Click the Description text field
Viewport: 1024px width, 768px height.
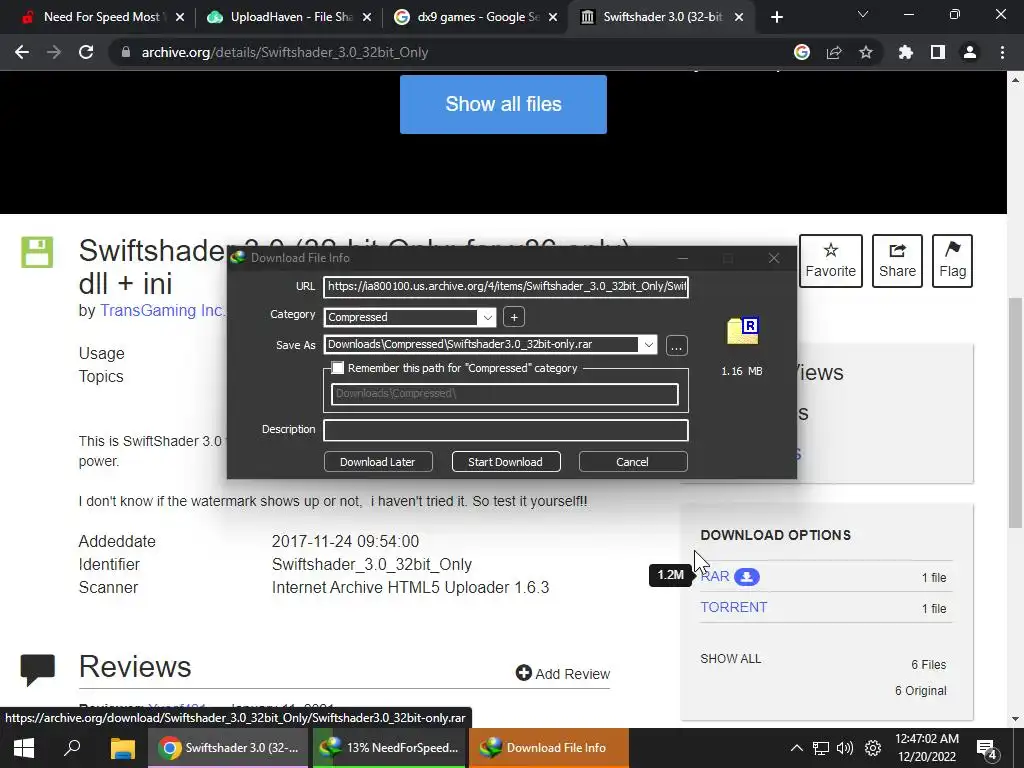[x=505, y=430]
